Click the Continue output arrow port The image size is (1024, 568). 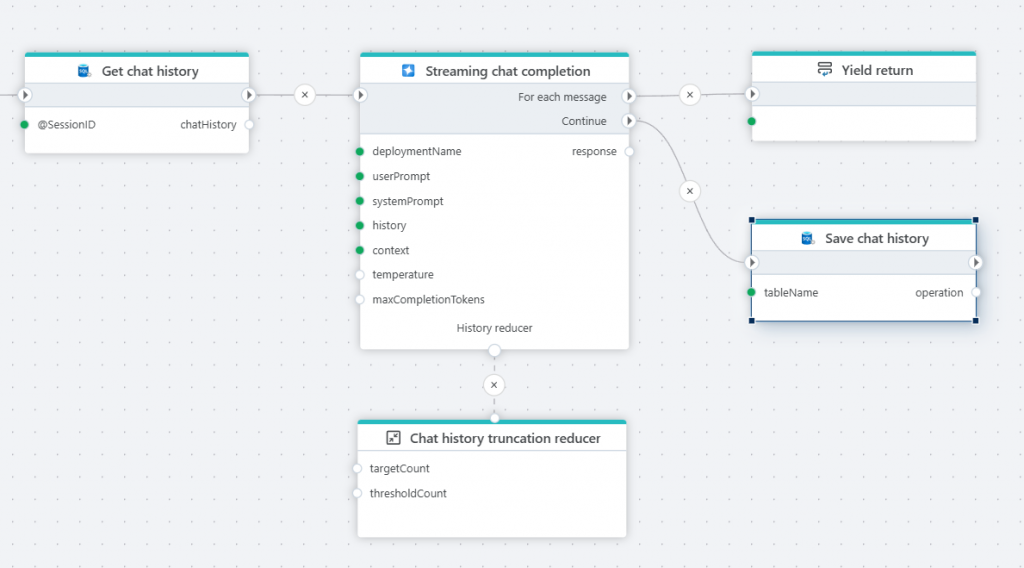628,121
